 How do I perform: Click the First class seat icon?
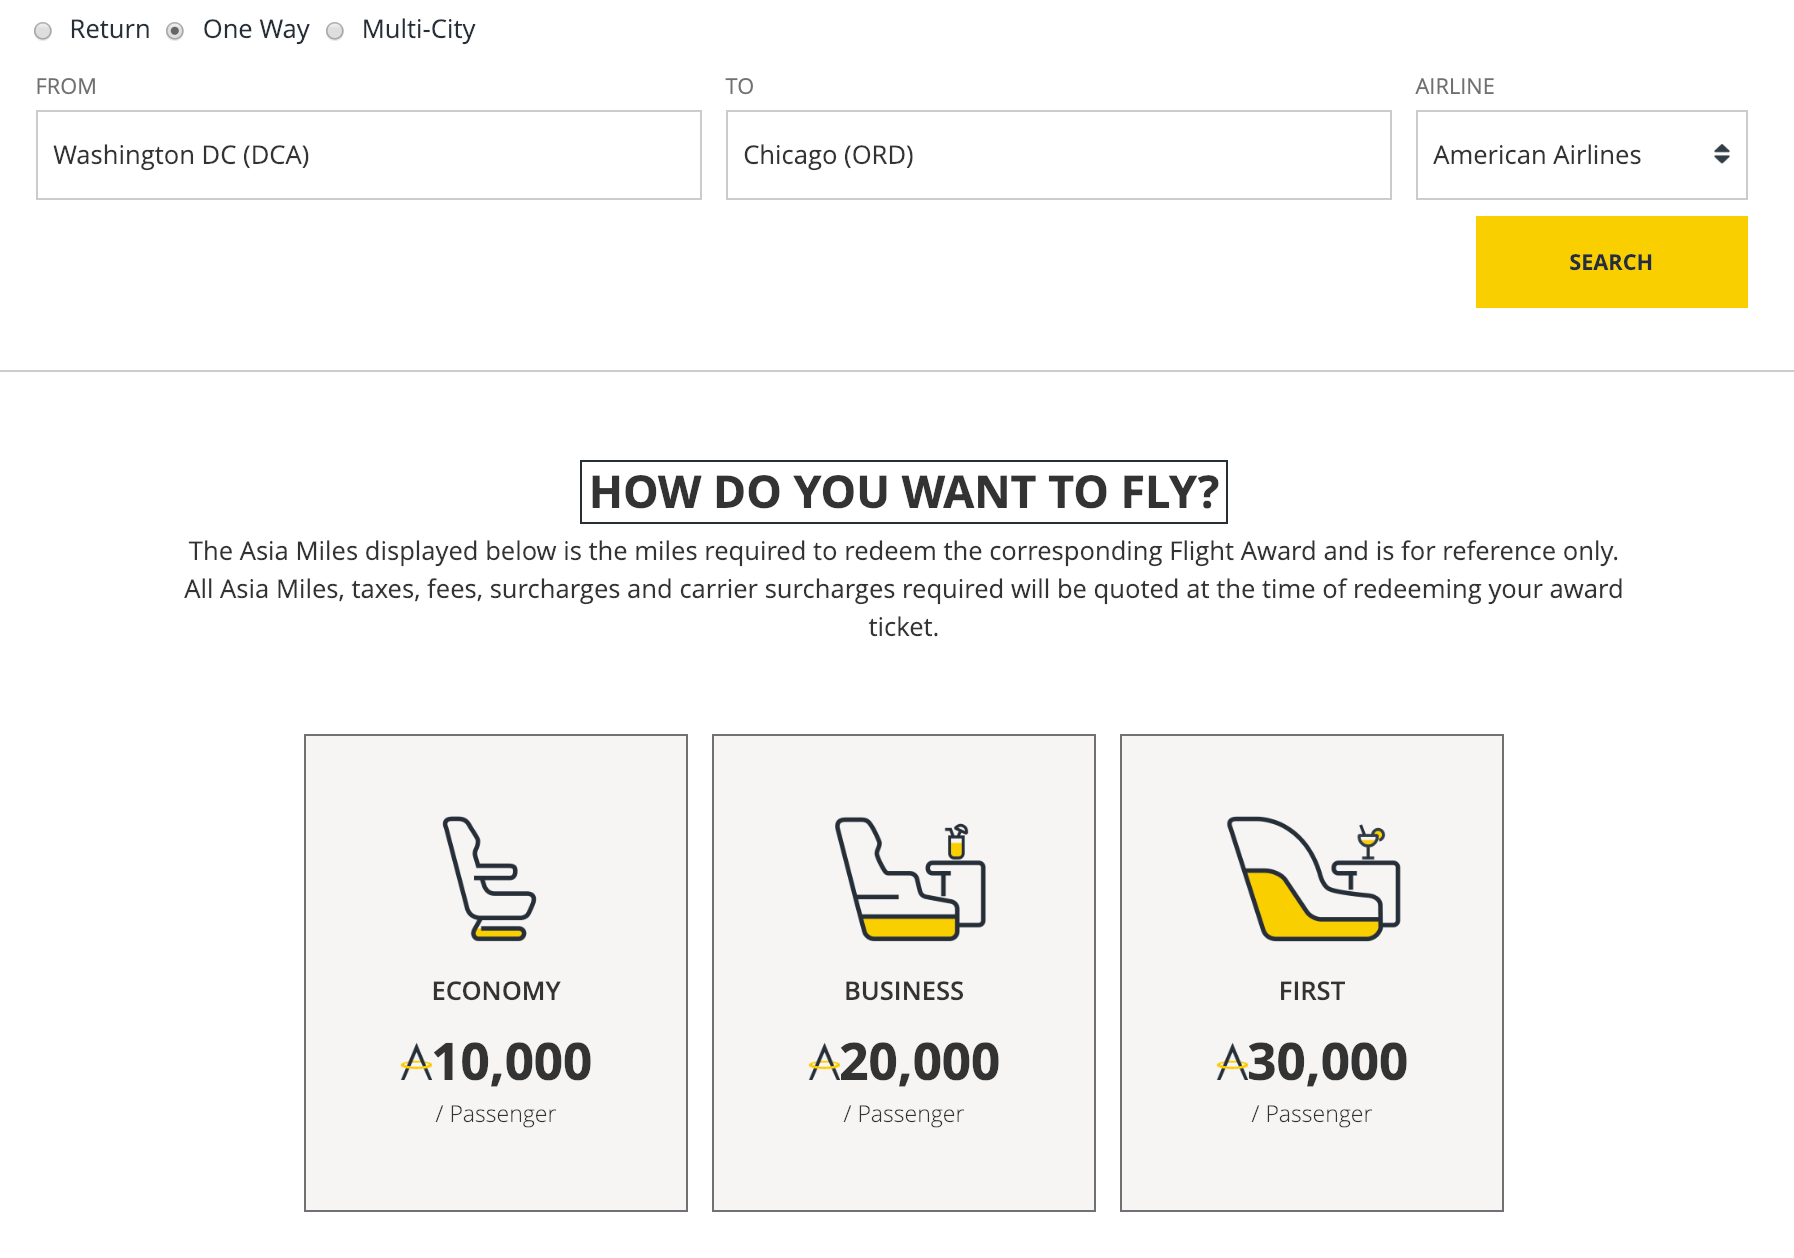[x=1312, y=879]
